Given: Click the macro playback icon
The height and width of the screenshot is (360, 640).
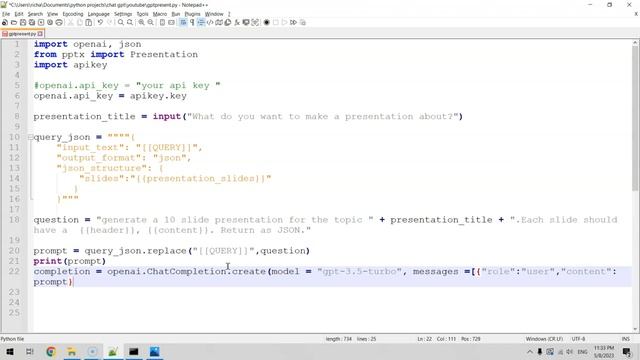Looking at the screenshot, I should 284,22.
